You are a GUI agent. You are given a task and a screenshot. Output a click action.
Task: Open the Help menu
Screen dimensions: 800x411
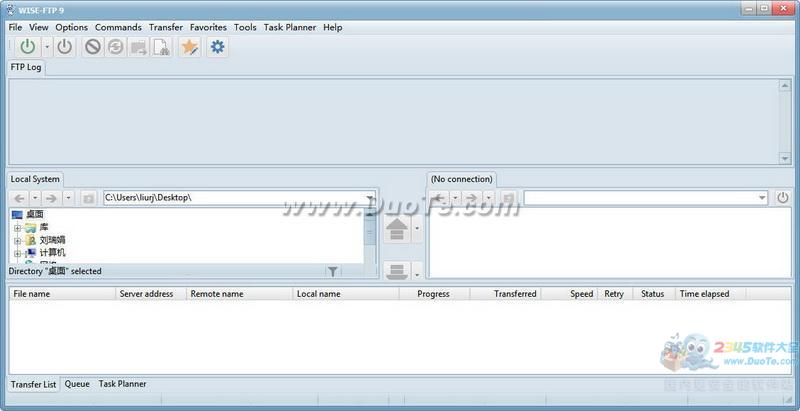pyautogui.click(x=332, y=27)
